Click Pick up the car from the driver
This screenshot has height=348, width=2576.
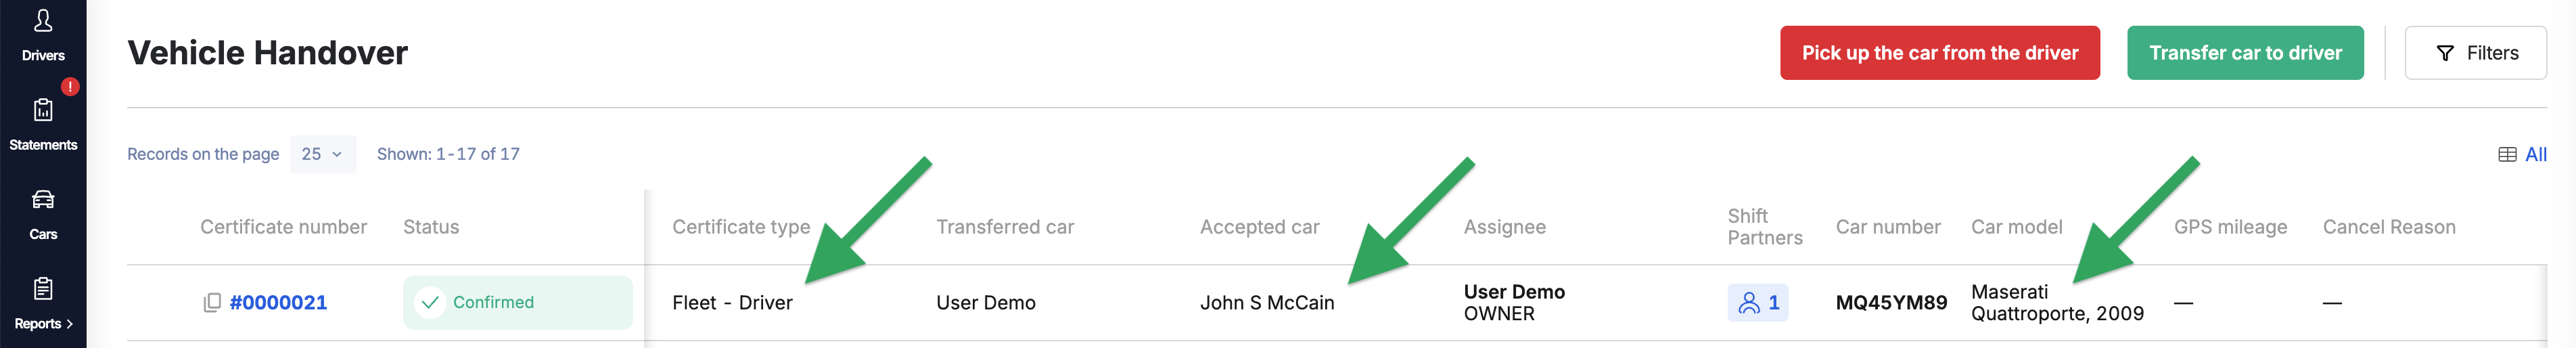[x=1939, y=53]
